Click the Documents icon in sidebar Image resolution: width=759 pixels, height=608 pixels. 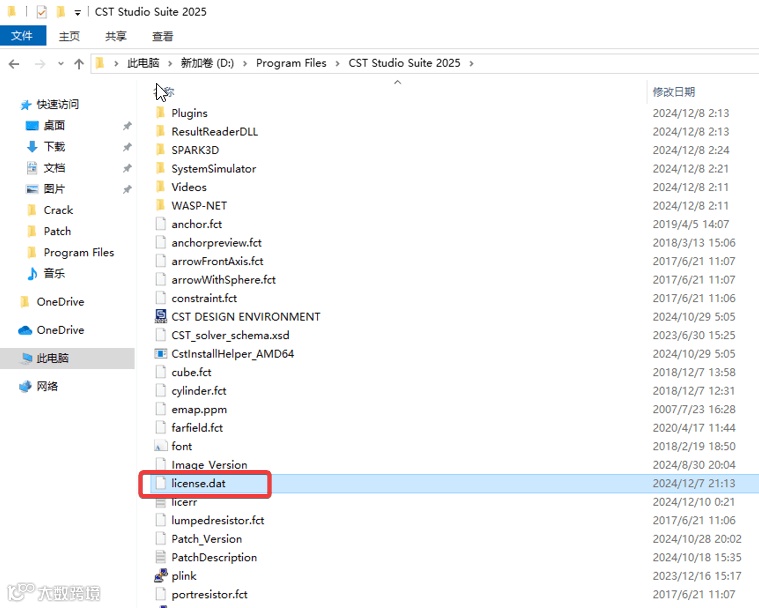click(x=32, y=168)
